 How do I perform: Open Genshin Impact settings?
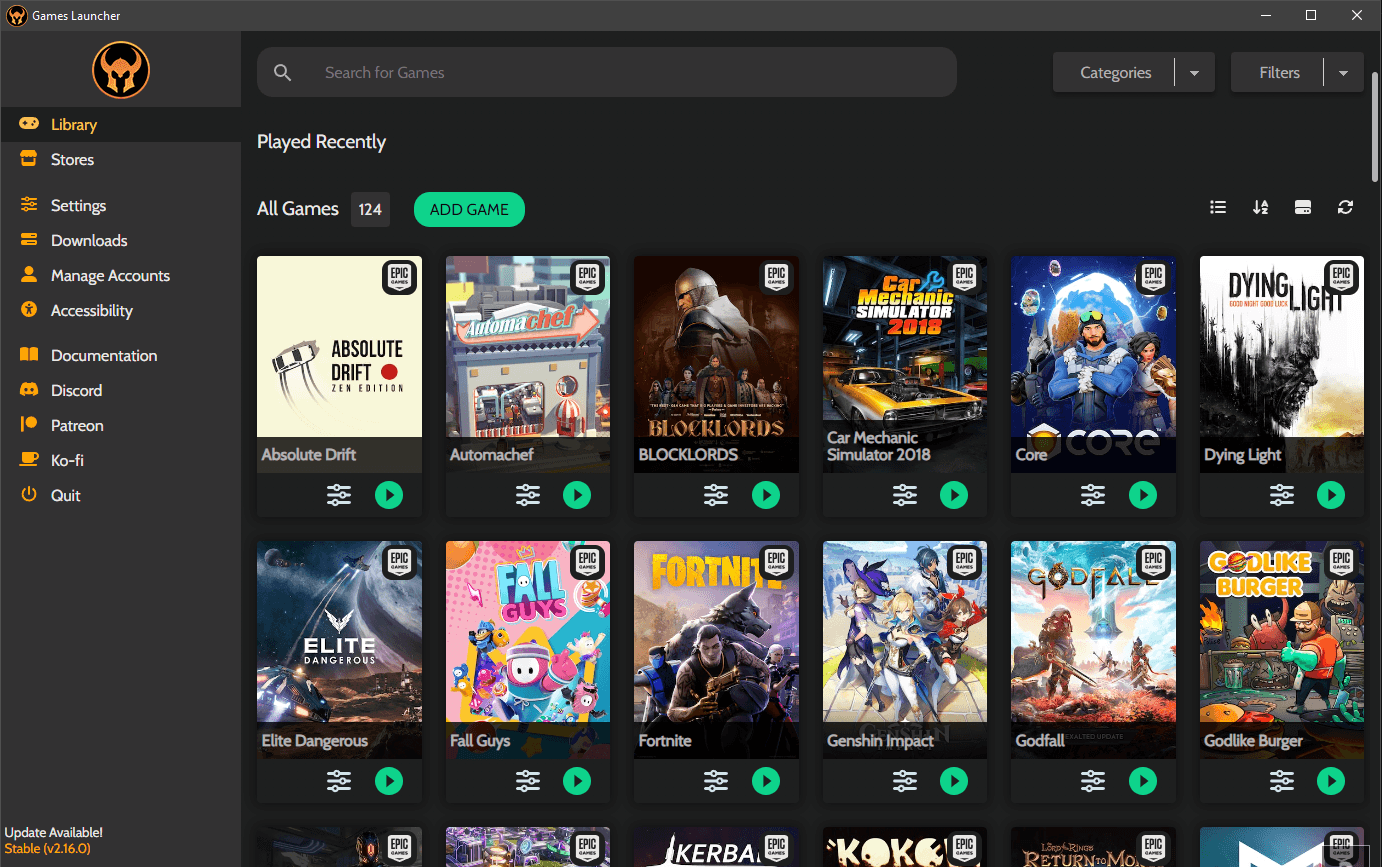point(905,781)
